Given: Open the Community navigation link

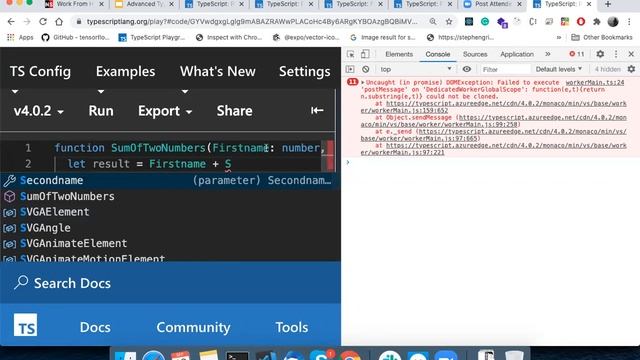Looking at the screenshot, I should [x=193, y=327].
